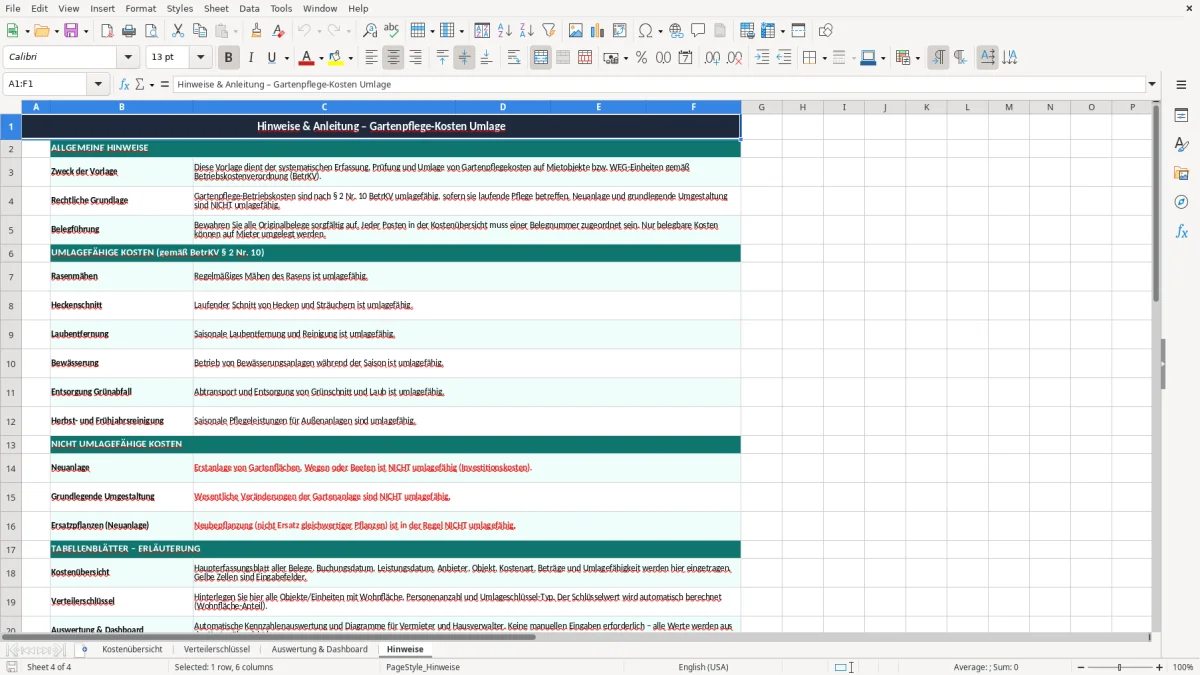Image resolution: width=1200 pixels, height=675 pixels.
Task: Click column header G
Action: (761, 107)
